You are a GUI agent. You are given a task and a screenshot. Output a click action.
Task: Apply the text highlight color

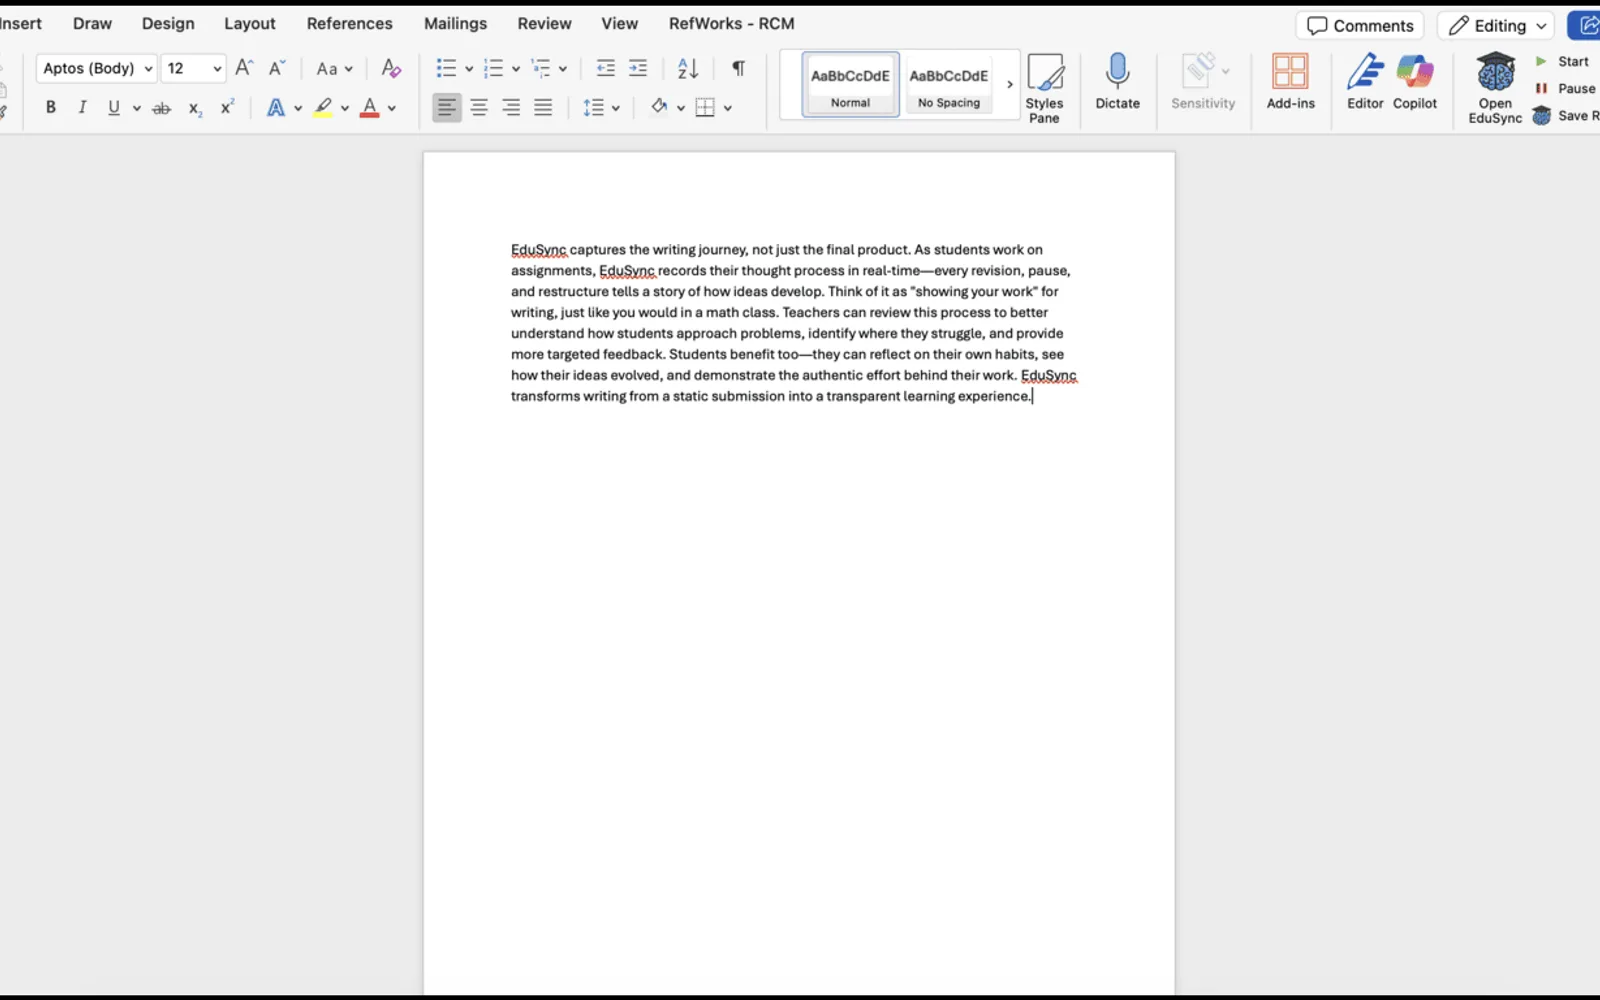click(x=323, y=107)
